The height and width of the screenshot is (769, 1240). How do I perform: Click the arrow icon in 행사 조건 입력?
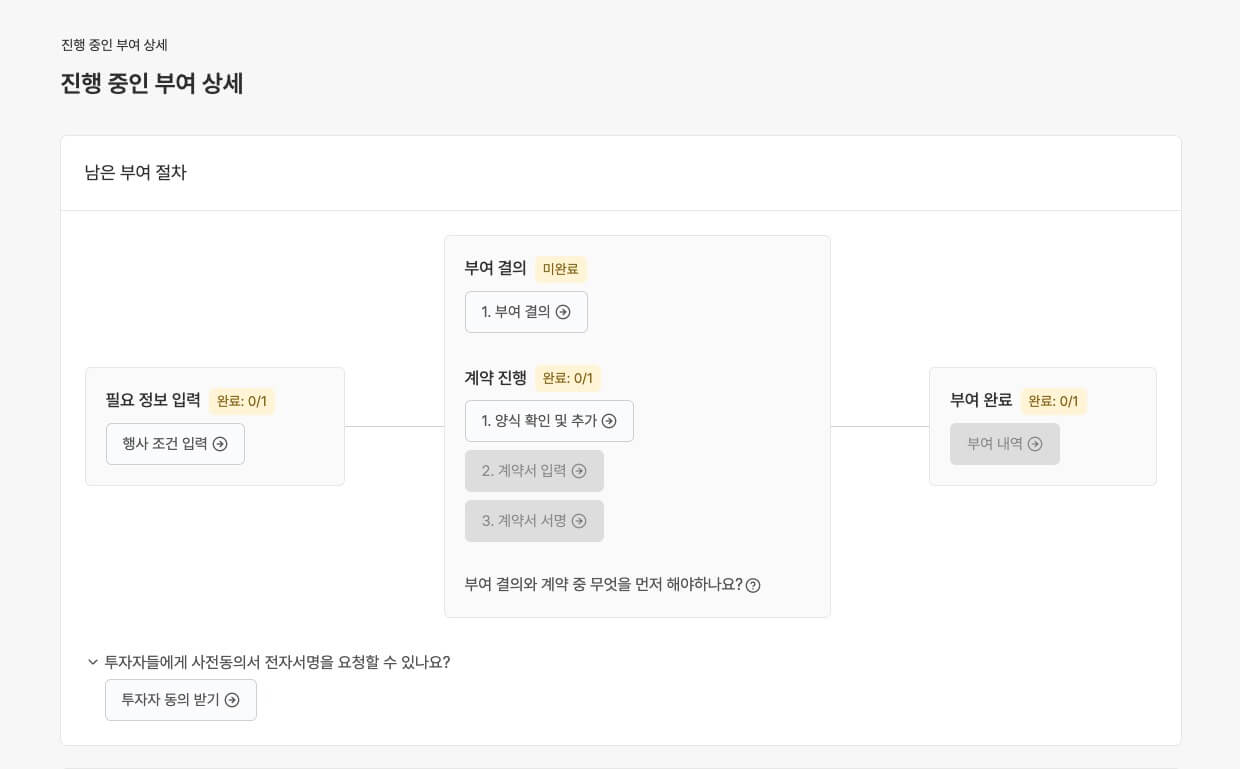[220, 444]
